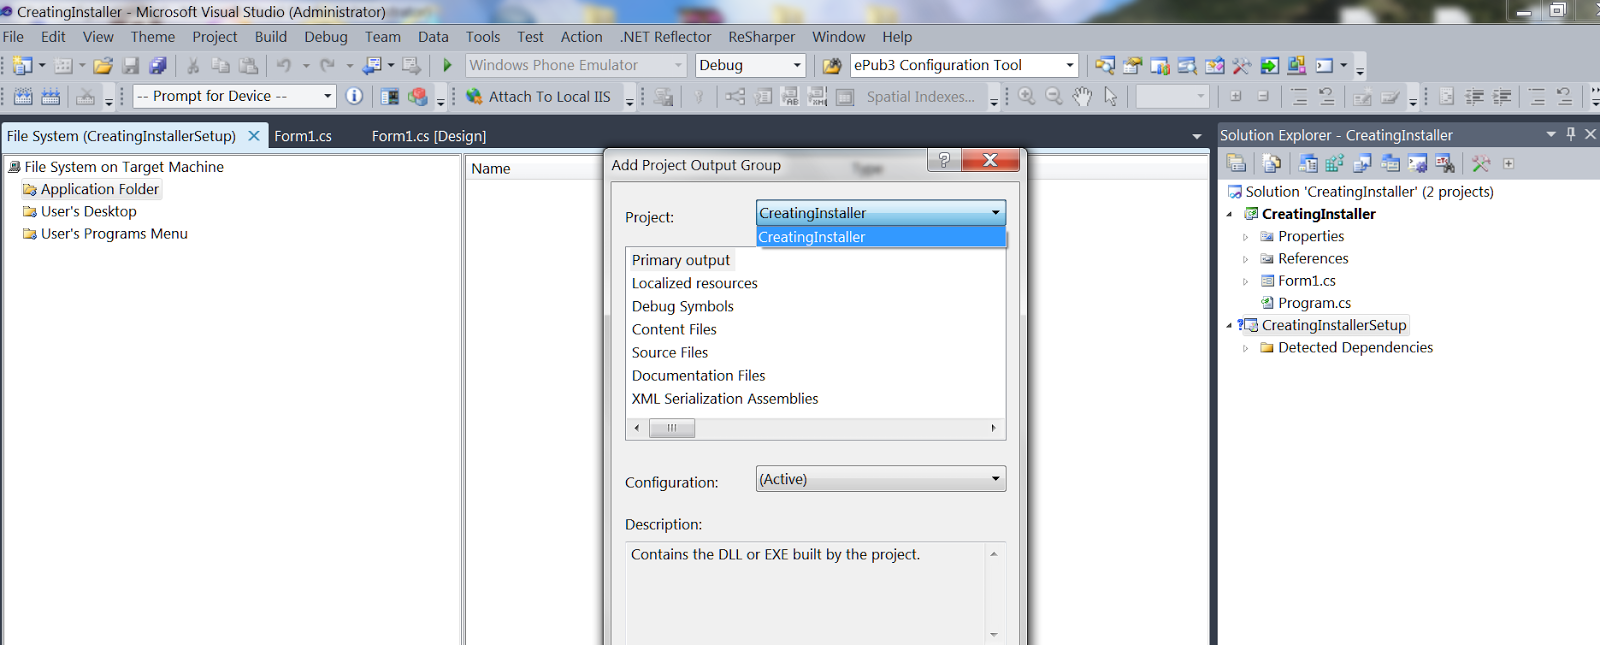Open the Debug solution configuration dropdown

pyautogui.click(x=750, y=66)
